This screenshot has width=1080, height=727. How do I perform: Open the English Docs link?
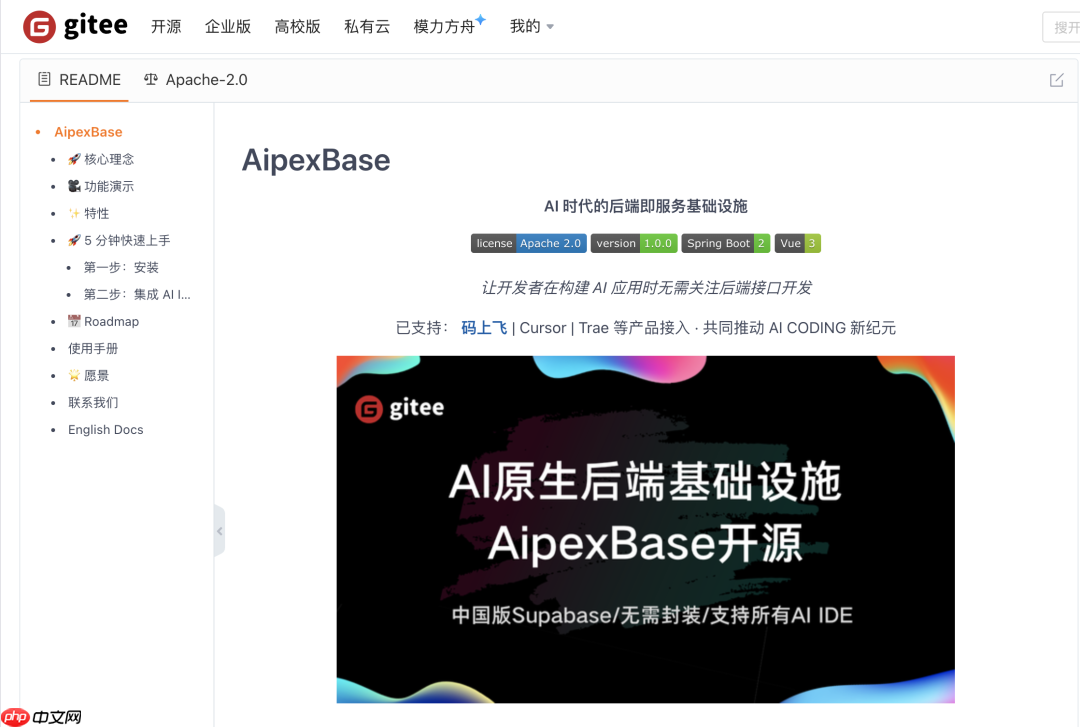pyautogui.click(x=105, y=429)
